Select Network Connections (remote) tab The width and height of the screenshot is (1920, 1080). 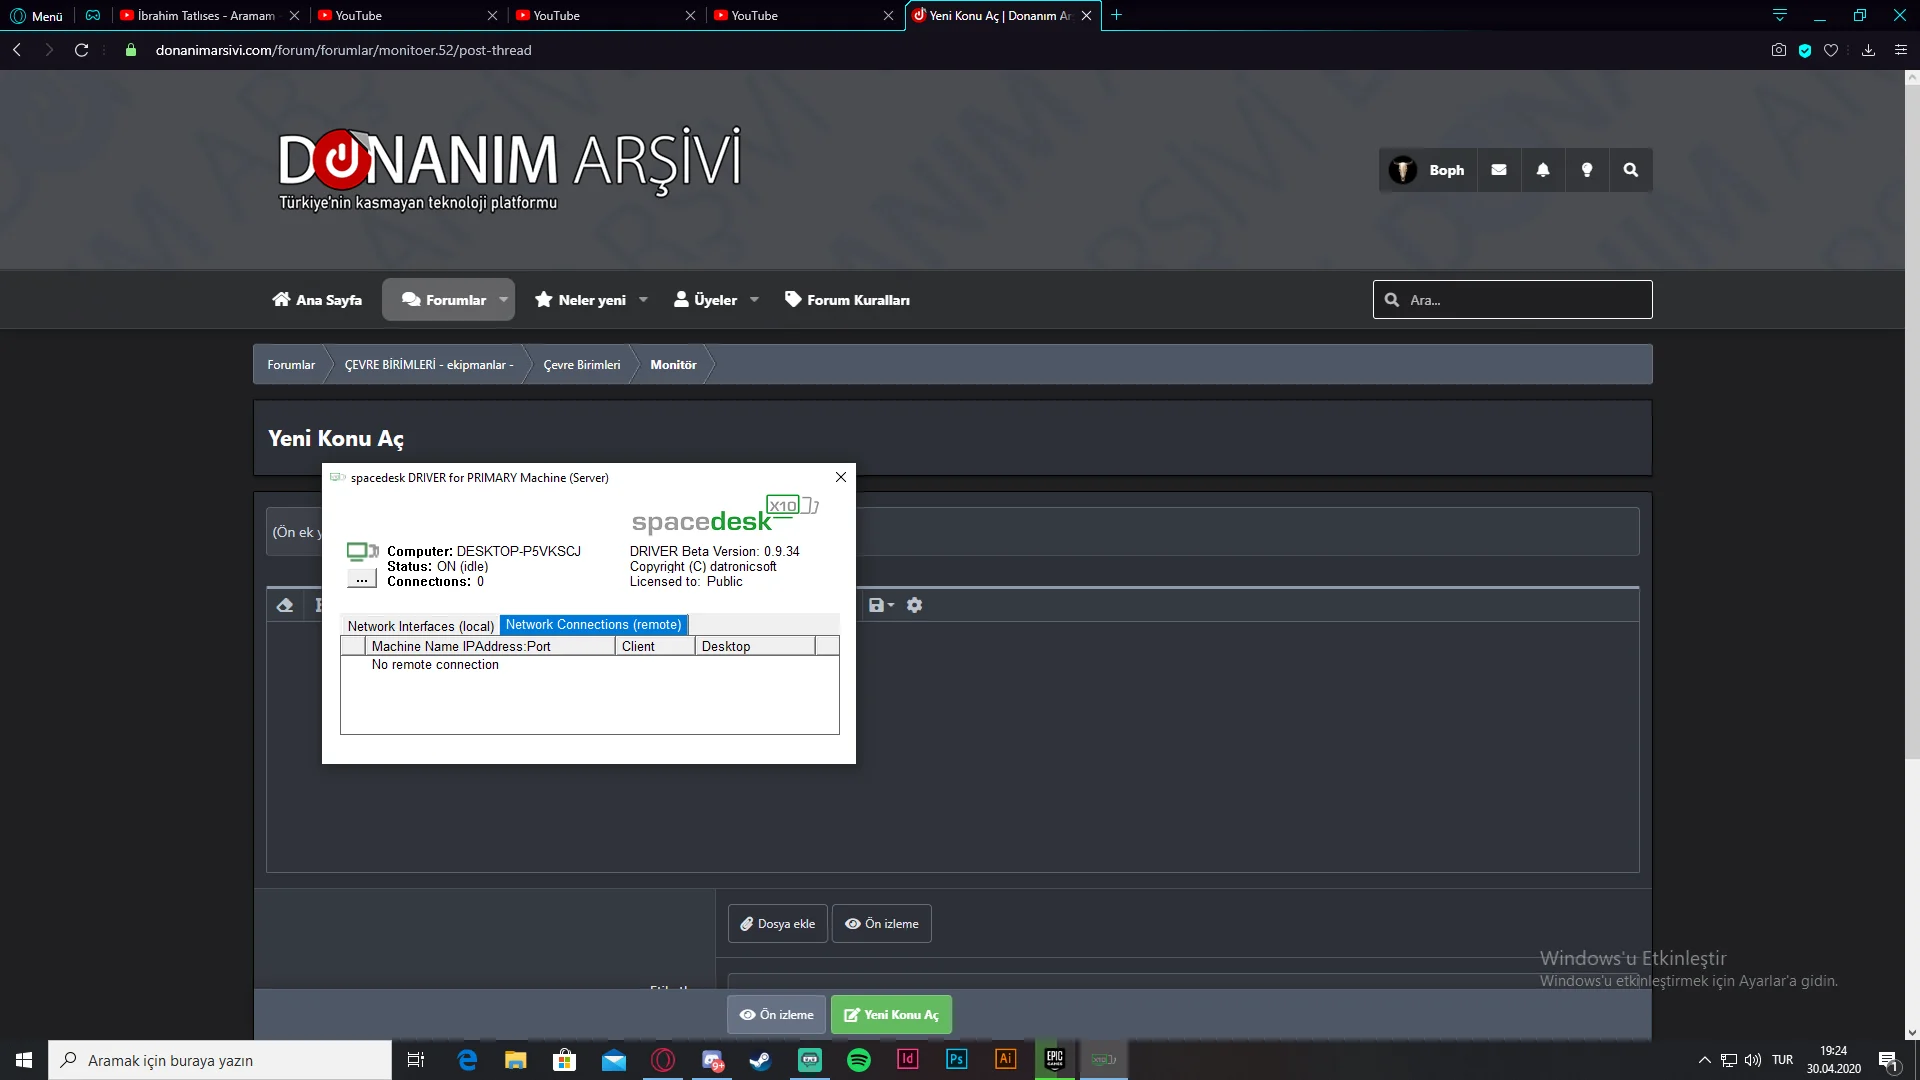(x=593, y=625)
